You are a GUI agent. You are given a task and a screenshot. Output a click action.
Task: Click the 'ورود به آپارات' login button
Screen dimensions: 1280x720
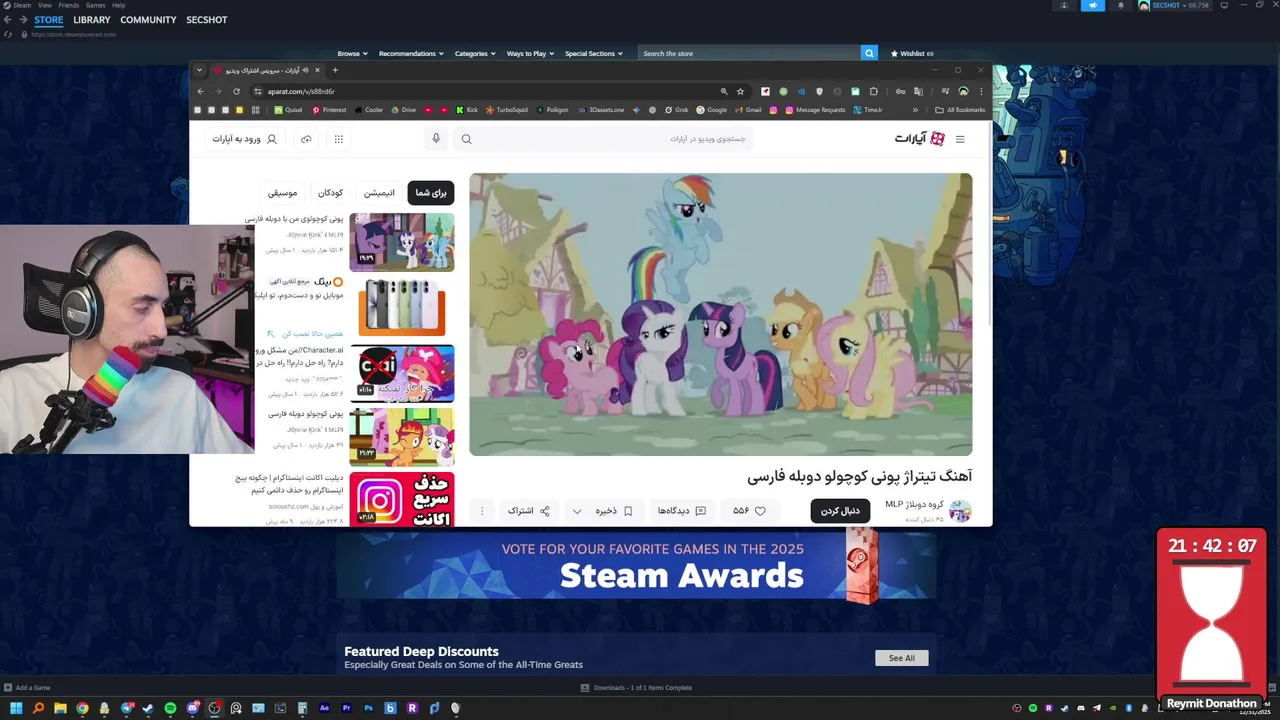click(244, 139)
